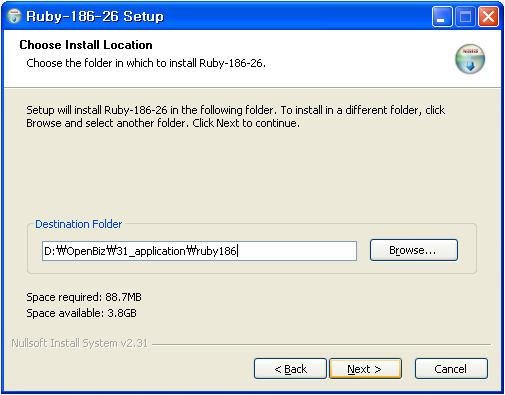Open the Browse folder dialog

(414, 250)
